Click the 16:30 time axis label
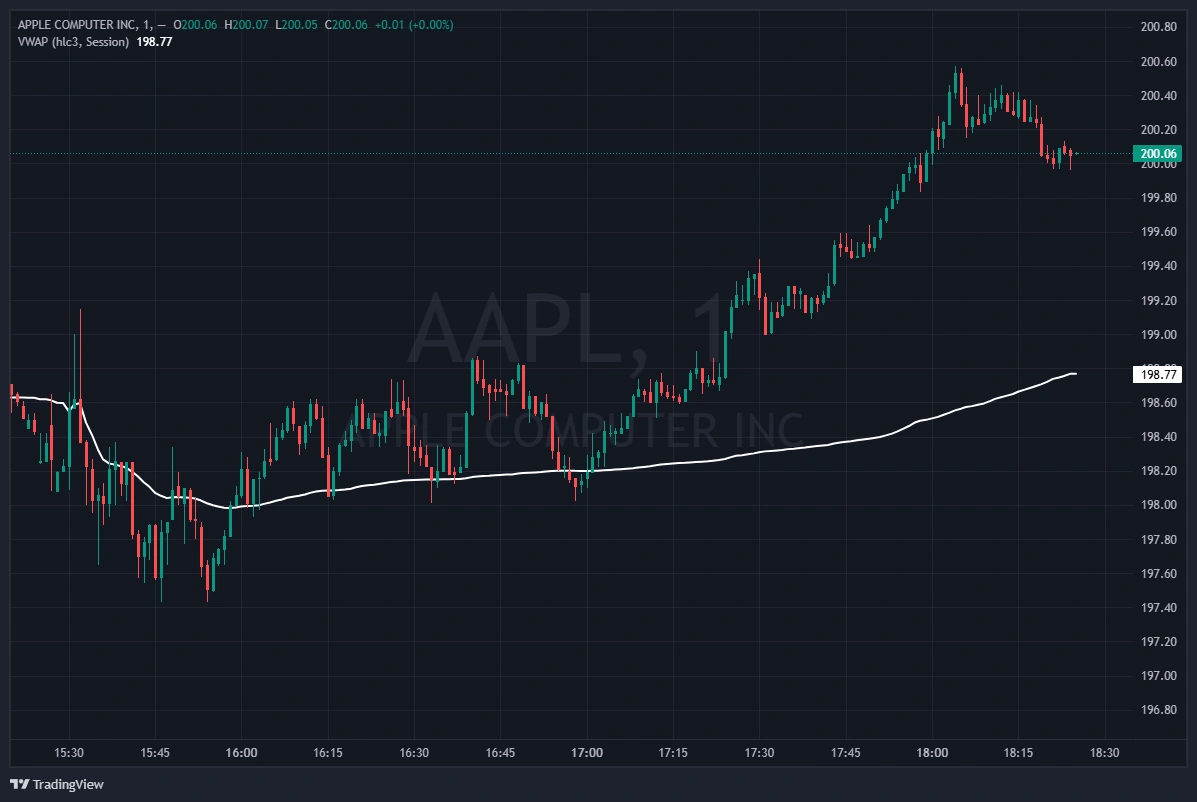This screenshot has width=1197, height=802. pyautogui.click(x=414, y=753)
